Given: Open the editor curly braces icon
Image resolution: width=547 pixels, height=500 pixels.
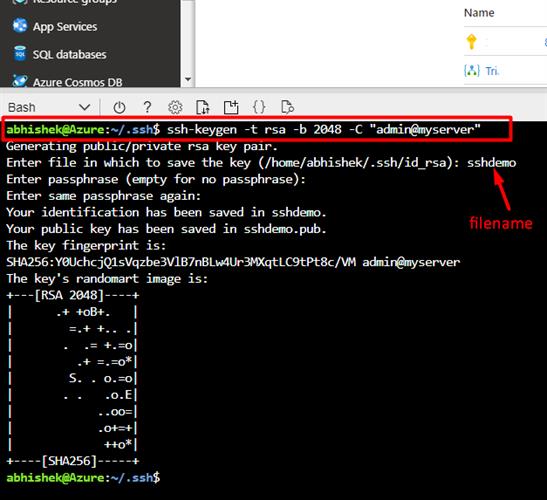Looking at the screenshot, I should tap(259, 107).
